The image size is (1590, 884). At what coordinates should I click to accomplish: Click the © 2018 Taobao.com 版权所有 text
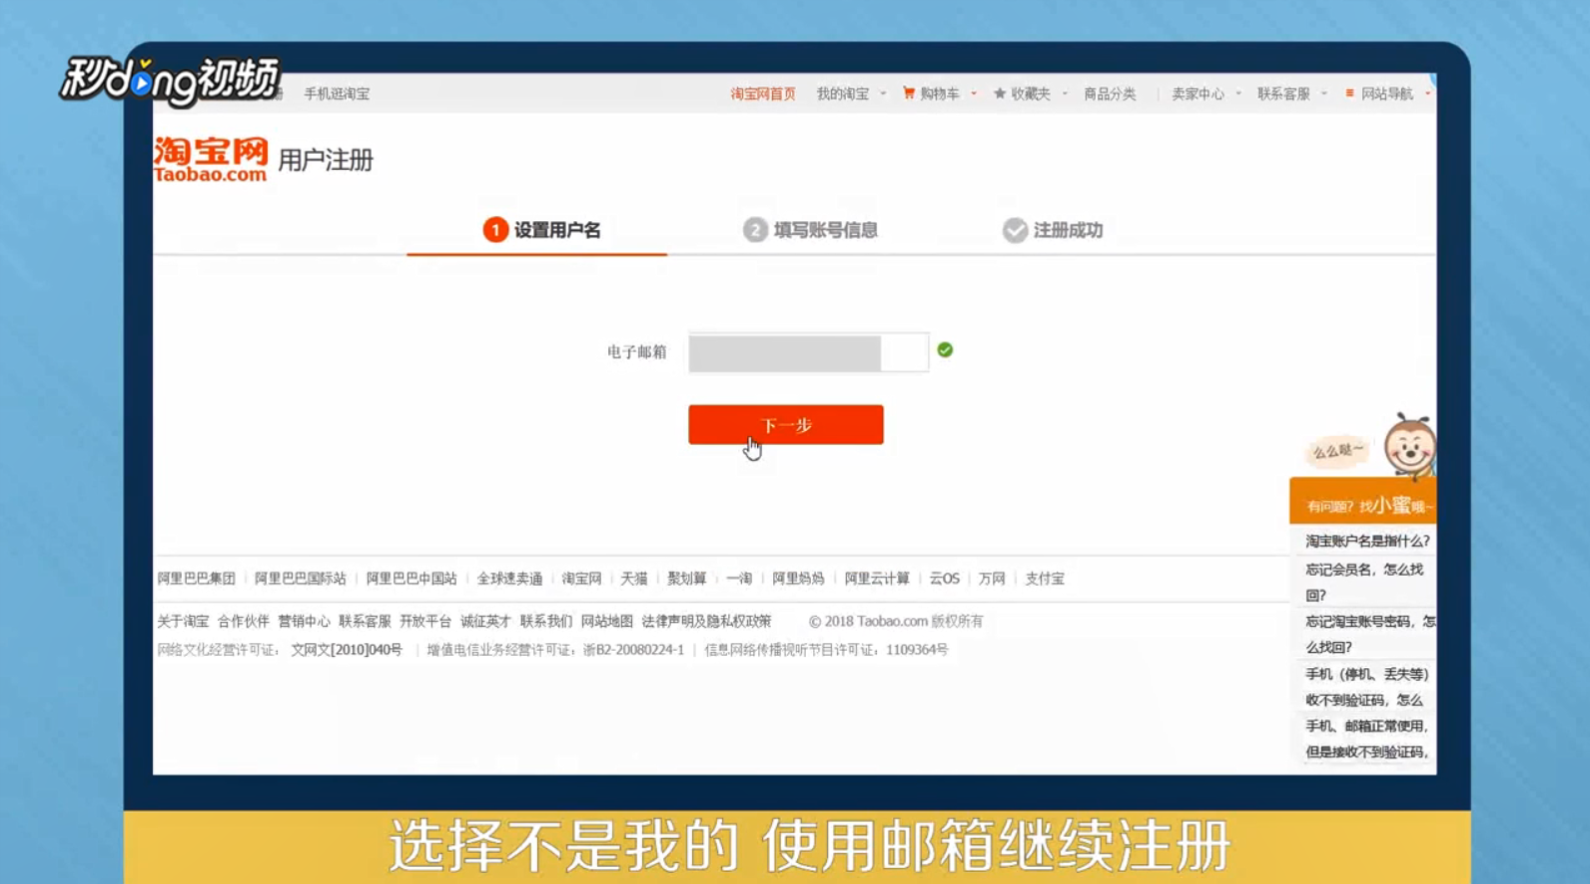(x=896, y=622)
